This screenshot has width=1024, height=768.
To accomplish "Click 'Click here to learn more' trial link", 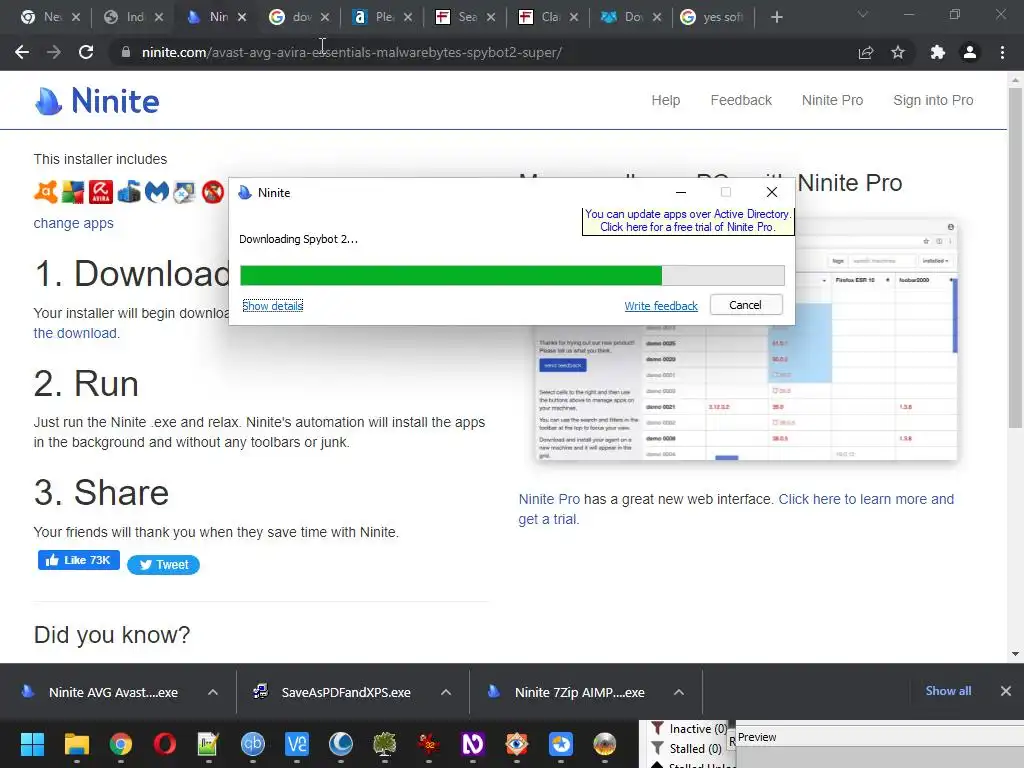I will point(866,499).
